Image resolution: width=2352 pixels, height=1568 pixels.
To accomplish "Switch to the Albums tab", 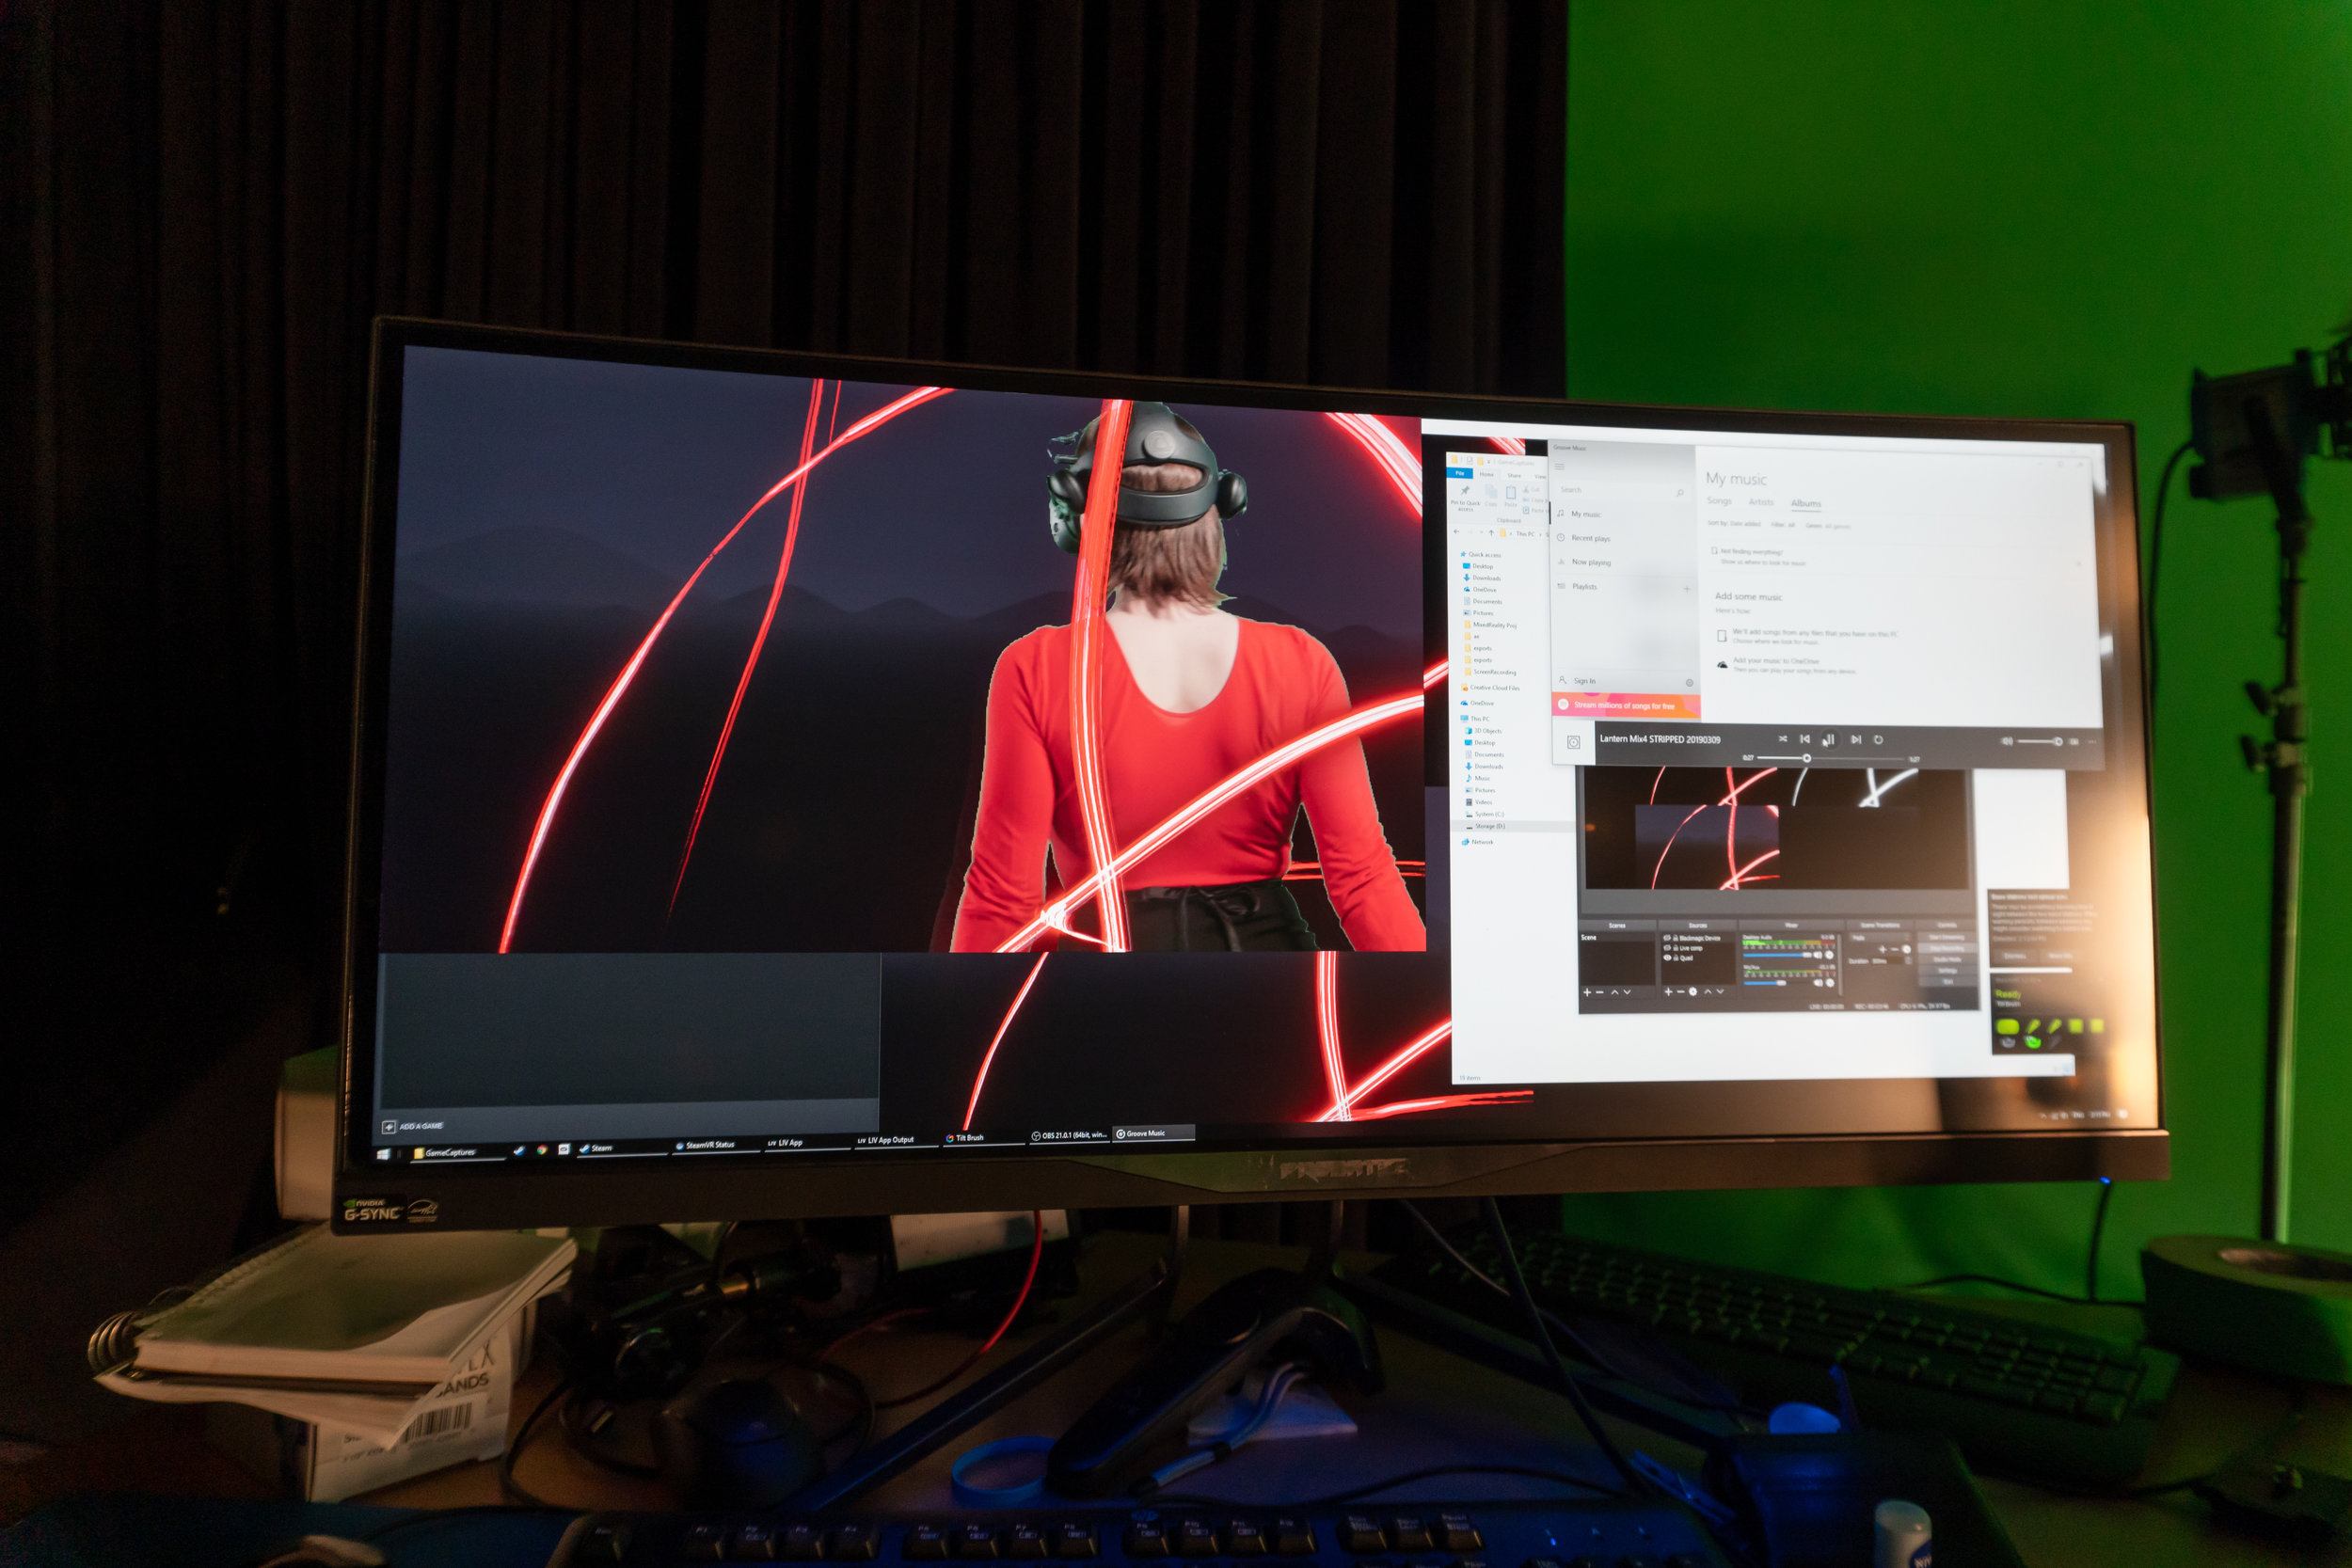I will pyautogui.click(x=1806, y=503).
